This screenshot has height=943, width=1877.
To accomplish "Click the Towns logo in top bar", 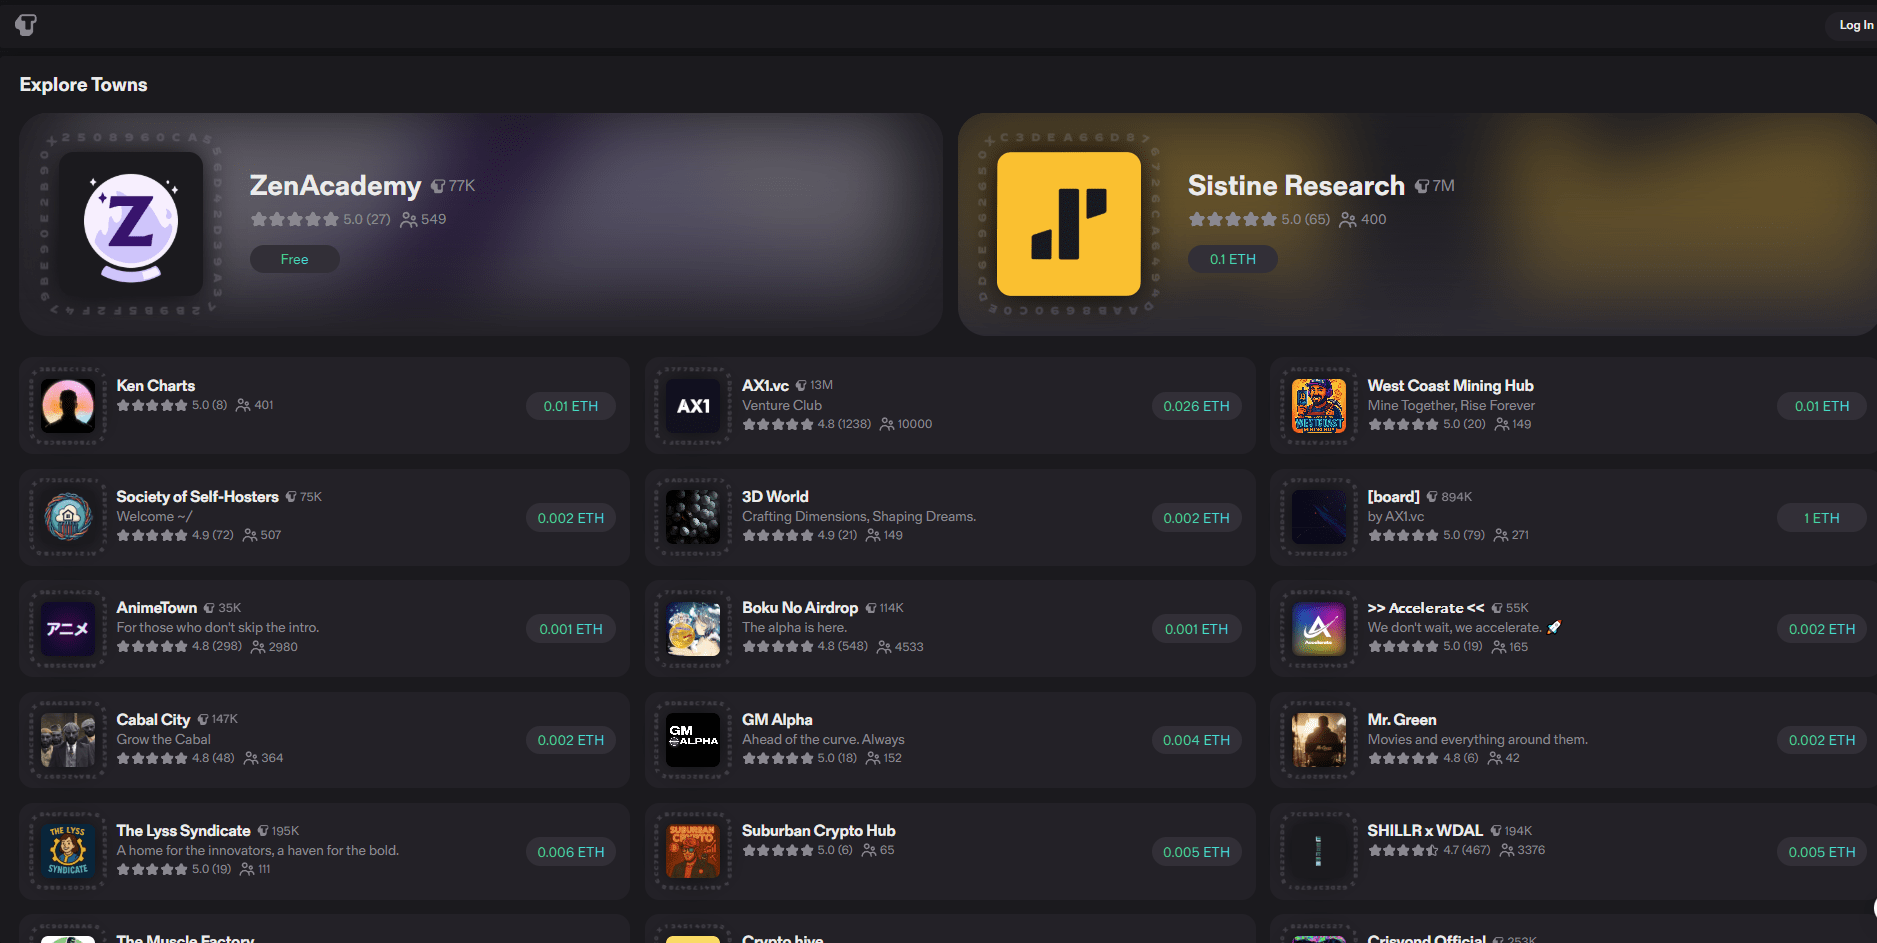I will point(26,25).
